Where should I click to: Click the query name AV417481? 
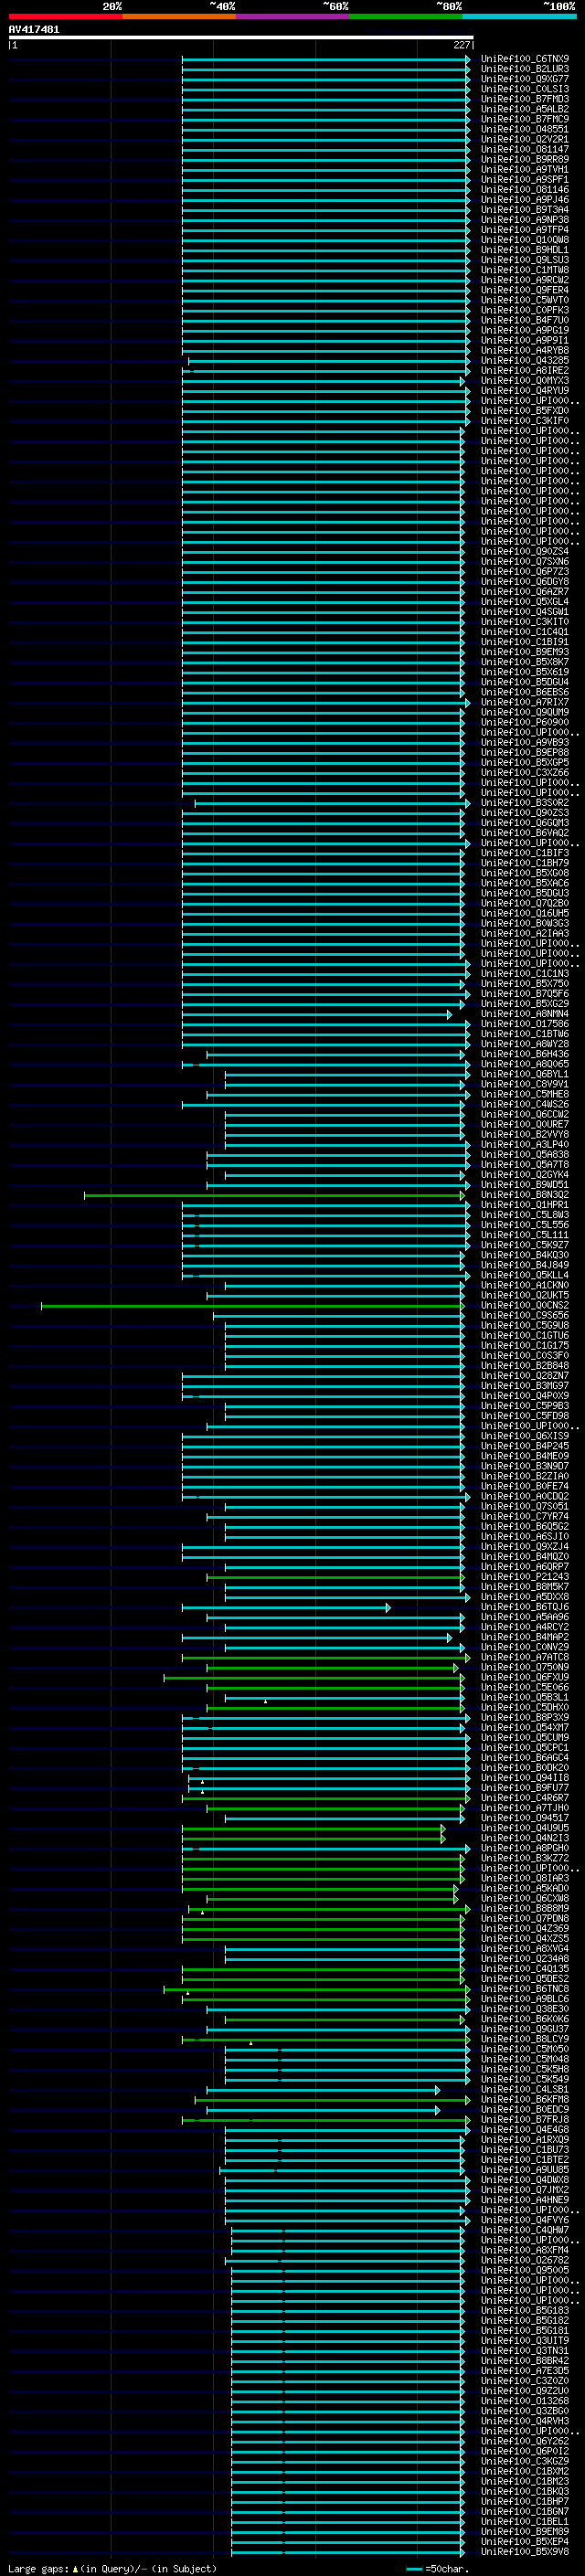tap(34, 30)
